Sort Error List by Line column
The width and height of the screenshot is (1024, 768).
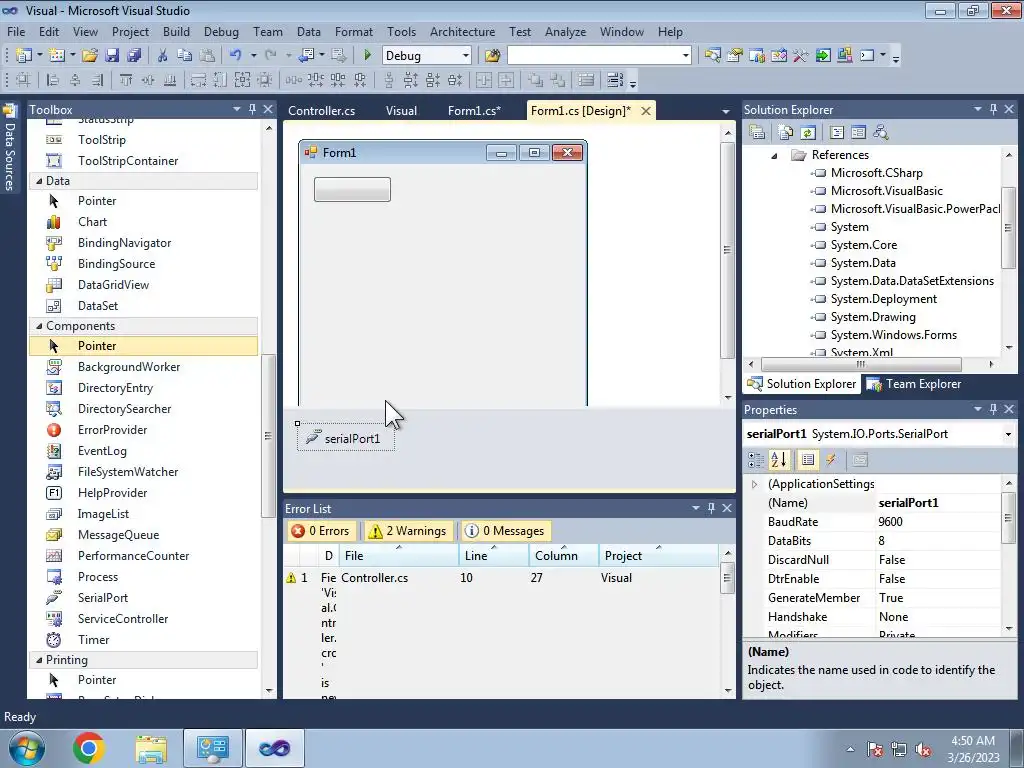click(494, 555)
